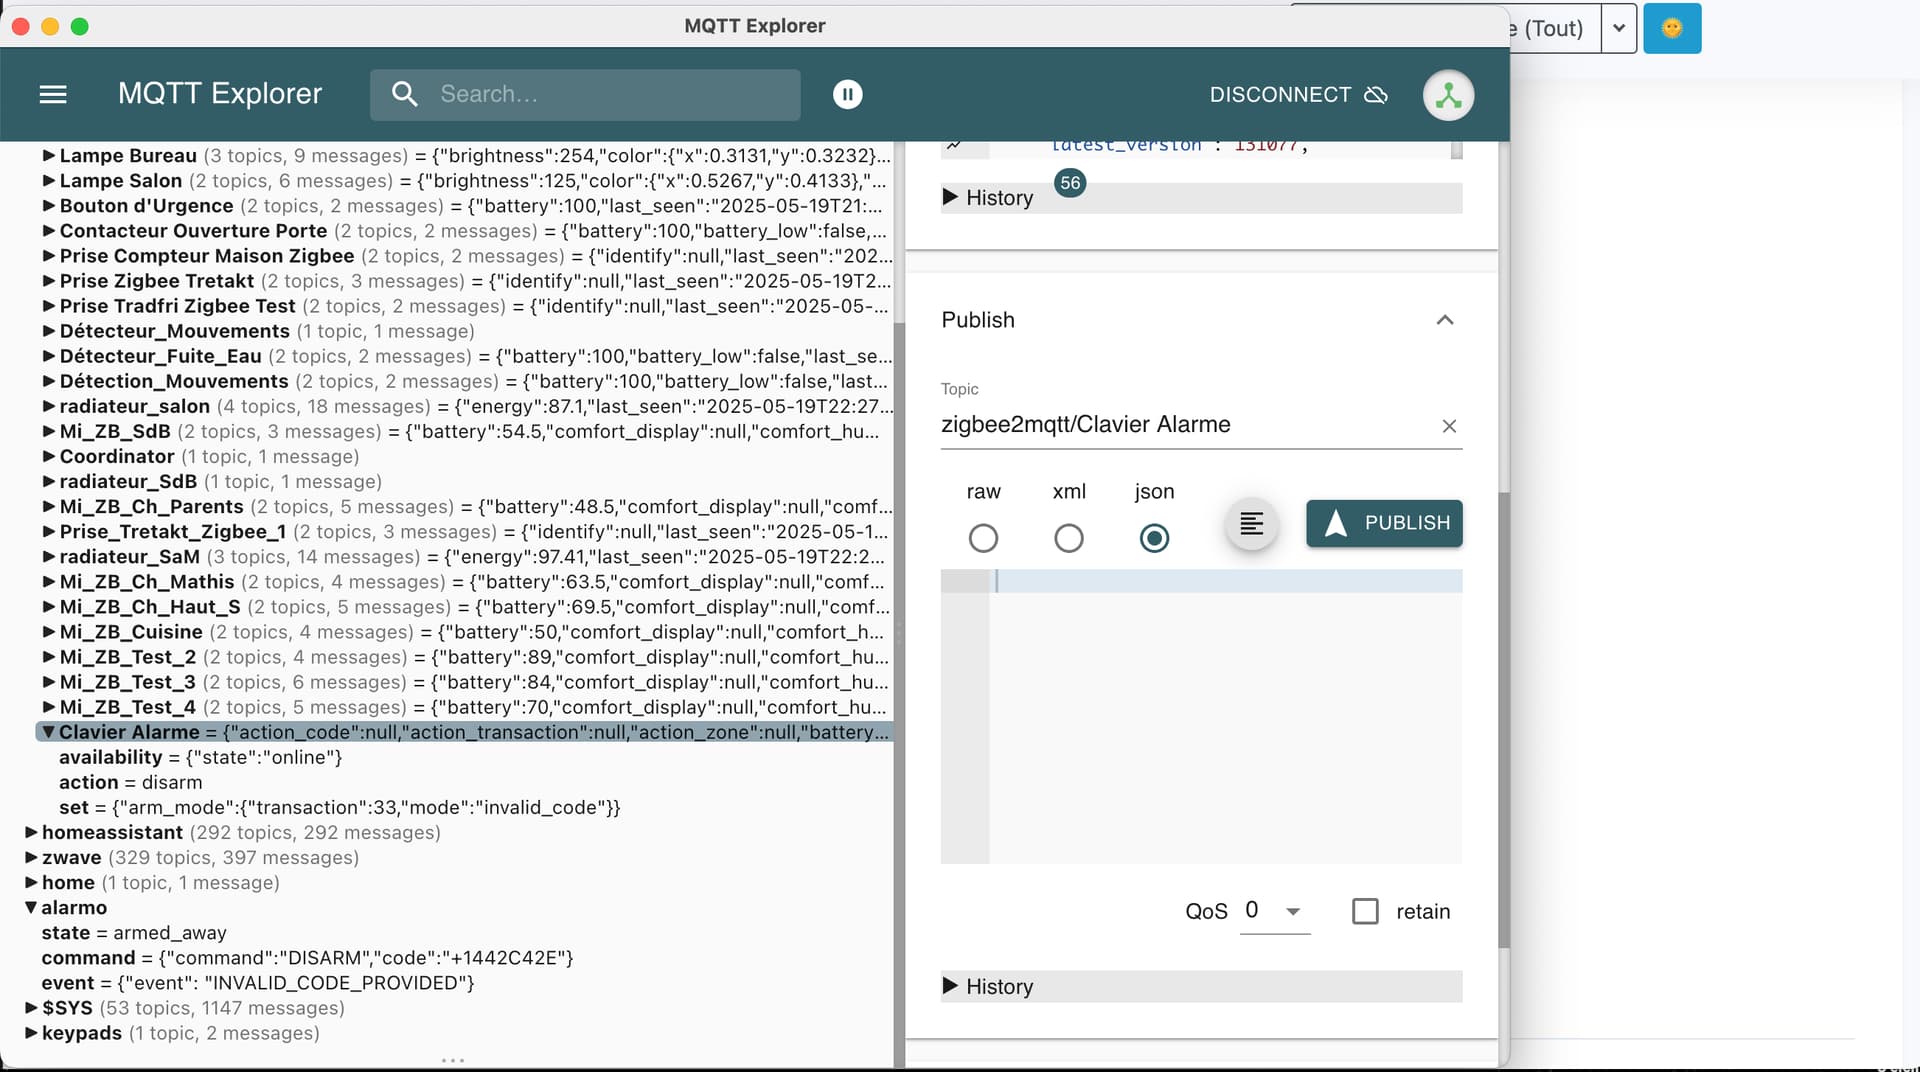Image resolution: width=1920 pixels, height=1072 pixels.
Task: Click the tree panel resize dots handle
Action: (453, 1060)
